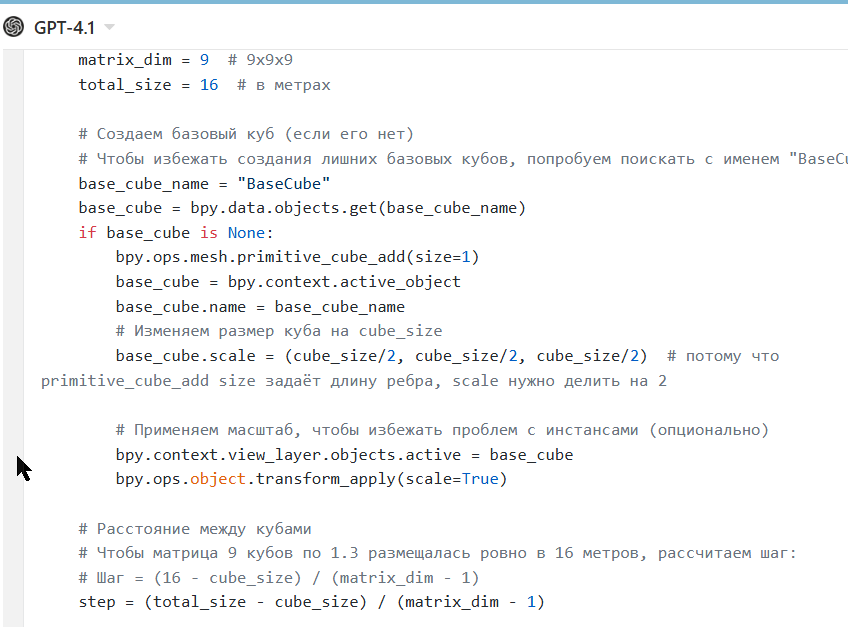The width and height of the screenshot is (848, 627).
Task: Click the total_size value 16
Action: (209, 85)
